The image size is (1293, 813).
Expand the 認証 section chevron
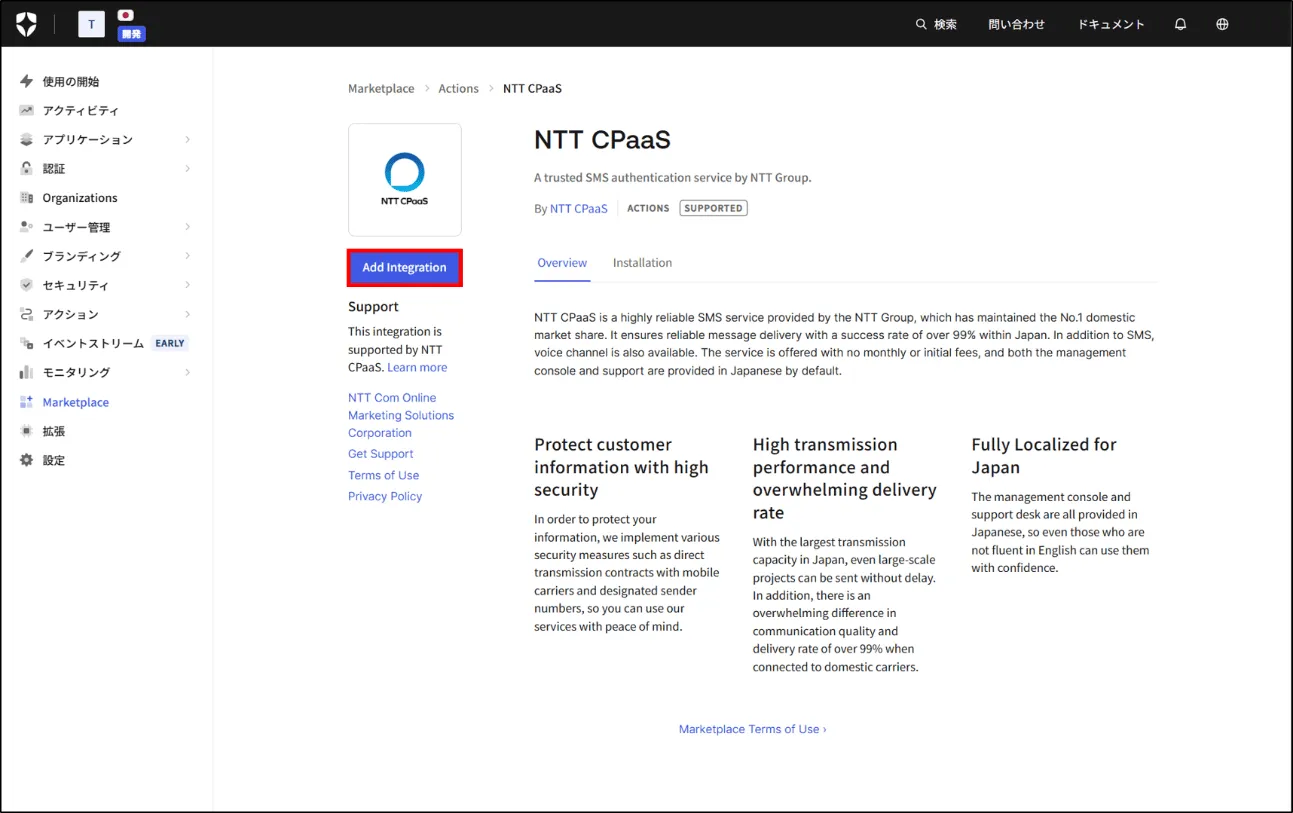pyautogui.click(x=187, y=169)
